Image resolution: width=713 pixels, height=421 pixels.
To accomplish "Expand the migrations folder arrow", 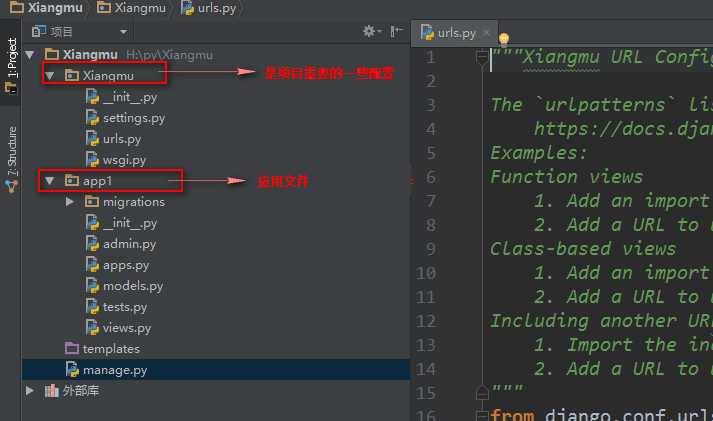I will click(x=70, y=201).
